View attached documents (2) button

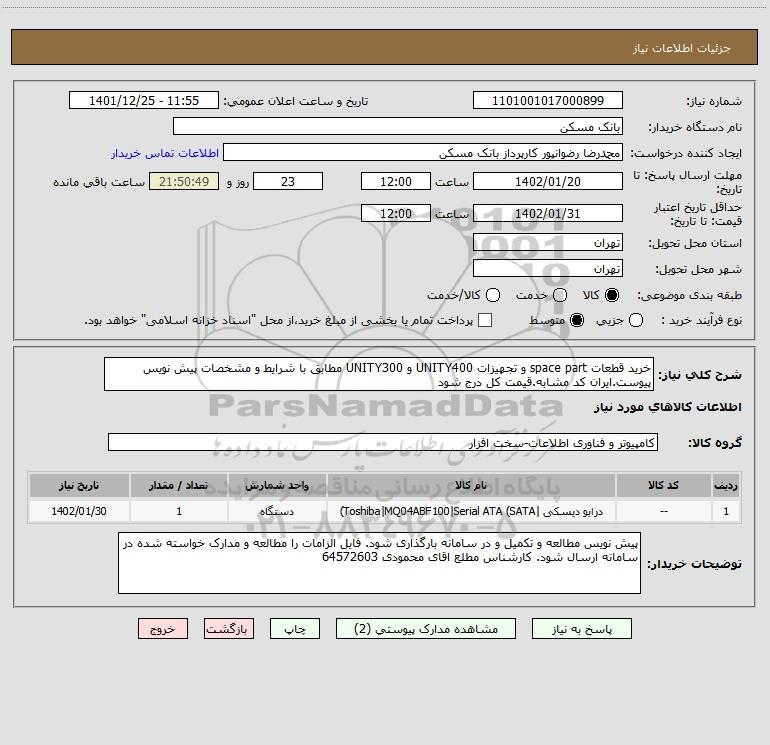coord(426,629)
